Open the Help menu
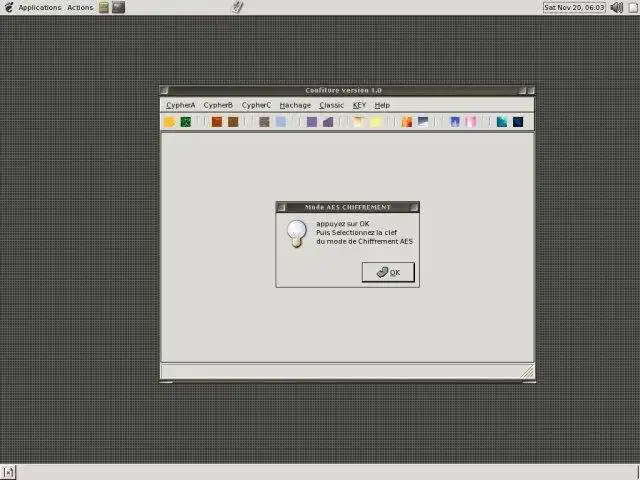Viewport: 640px width, 480px height. tap(382, 105)
